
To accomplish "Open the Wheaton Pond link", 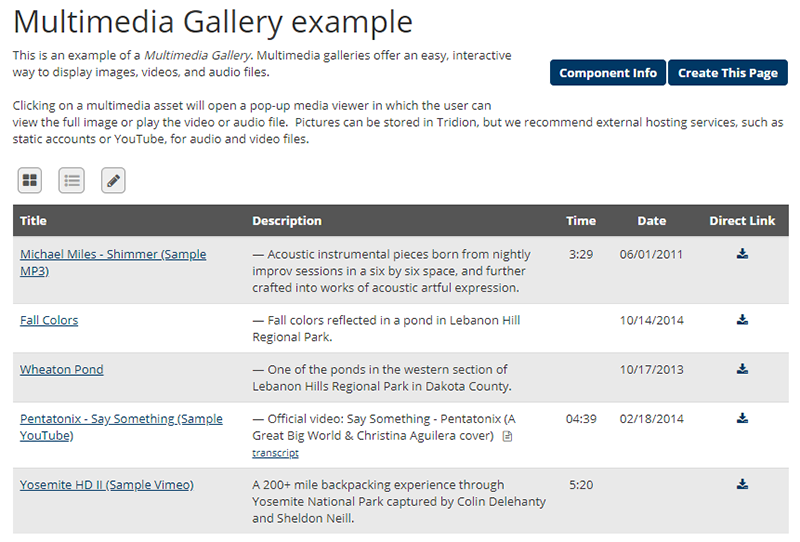I will point(61,369).
